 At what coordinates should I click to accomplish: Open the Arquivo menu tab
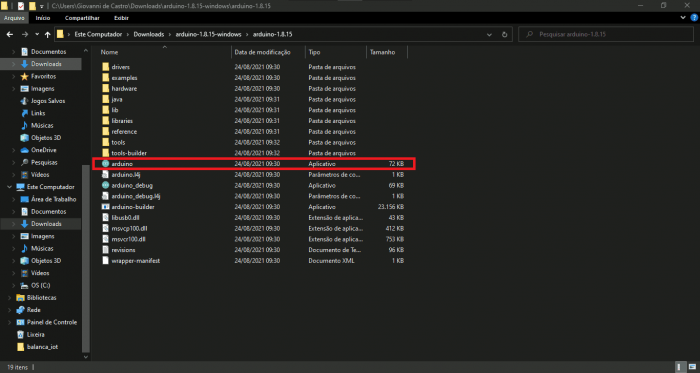click(14, 18)
